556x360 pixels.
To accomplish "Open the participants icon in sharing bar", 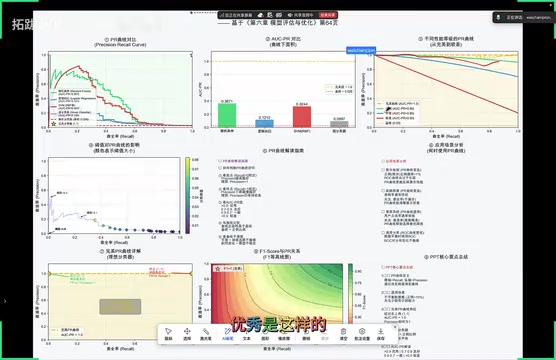I will (270, 15).
